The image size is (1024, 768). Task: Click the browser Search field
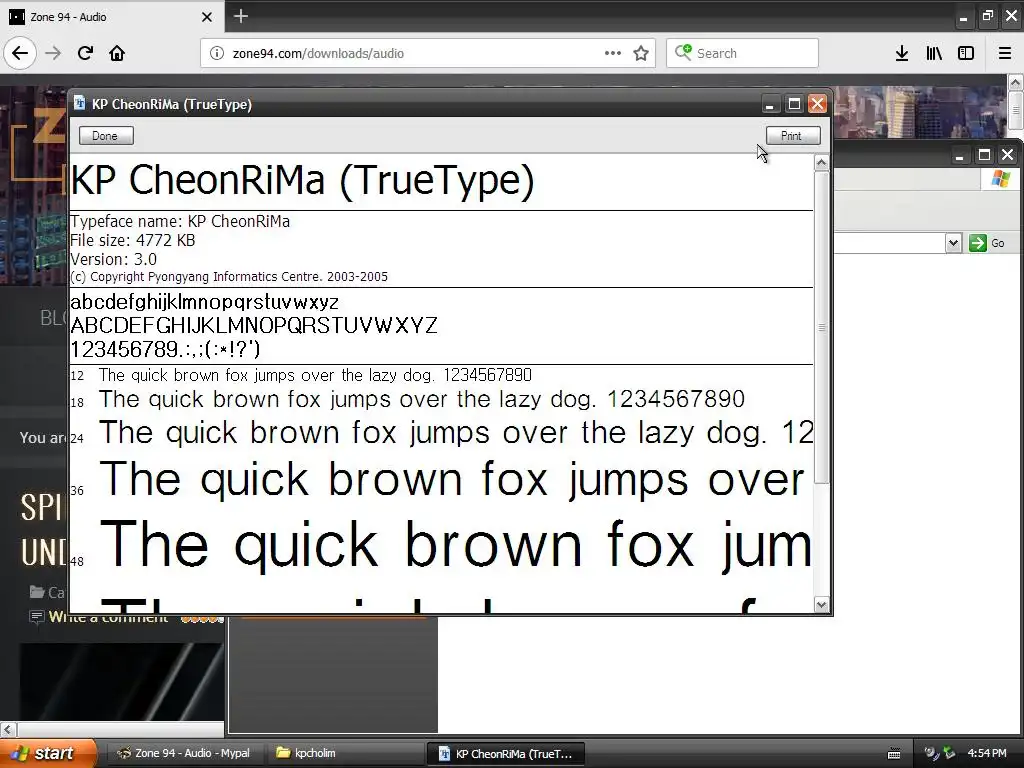click(742, 53)
